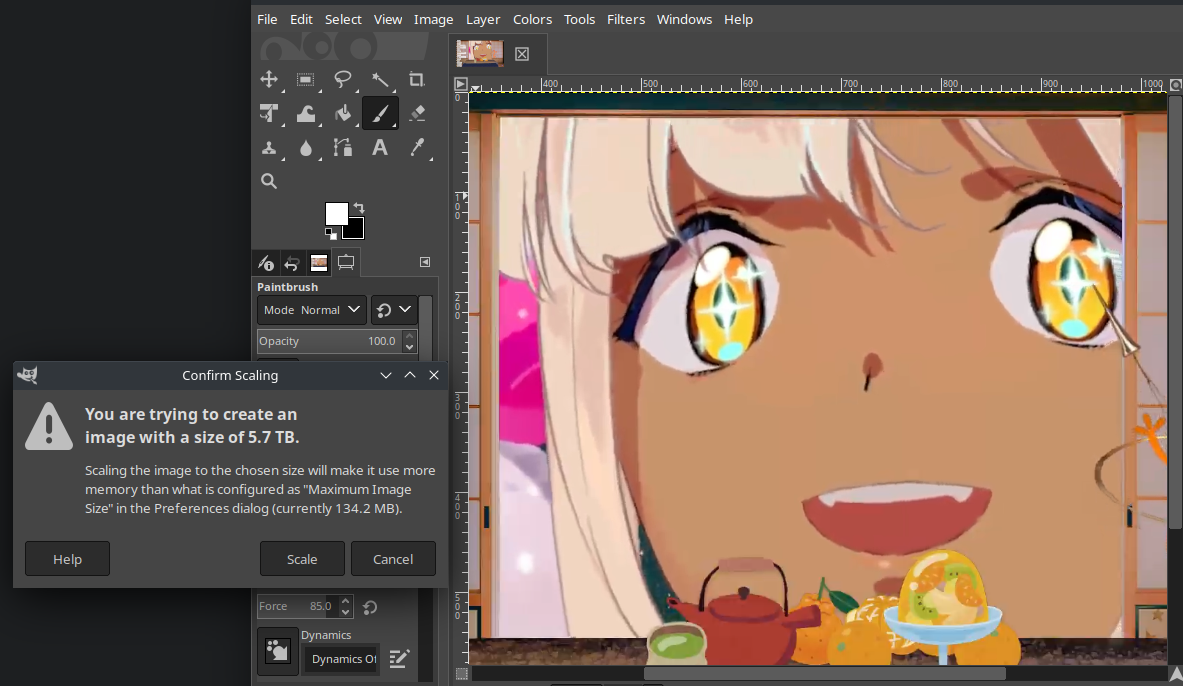Click the Scale button in dialog
The image size is (1183, 686).
point(302,559)
